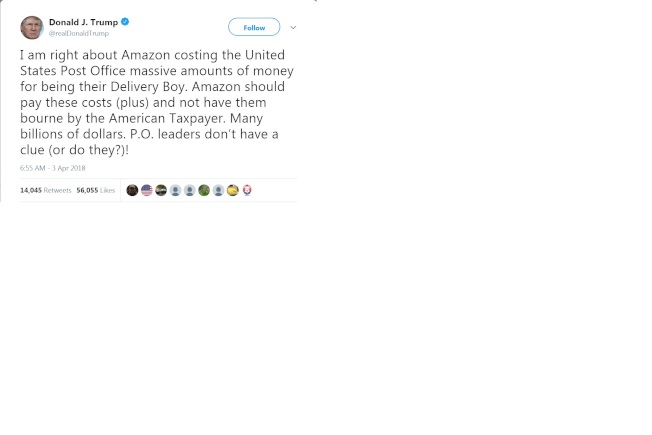The width and height of the screenshot is (652, 435).
Task: Select the first default gray silhouette avatar
Action: [175, 190]
